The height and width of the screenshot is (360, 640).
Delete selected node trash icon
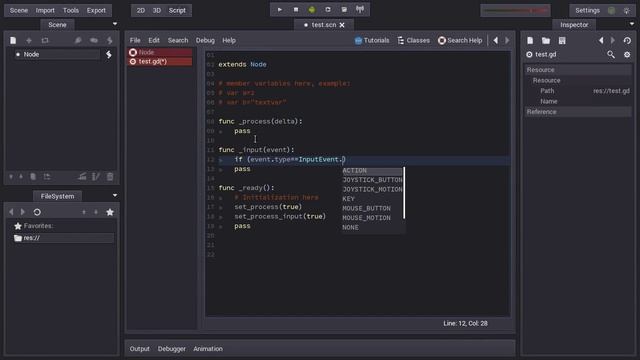(110, 177)
